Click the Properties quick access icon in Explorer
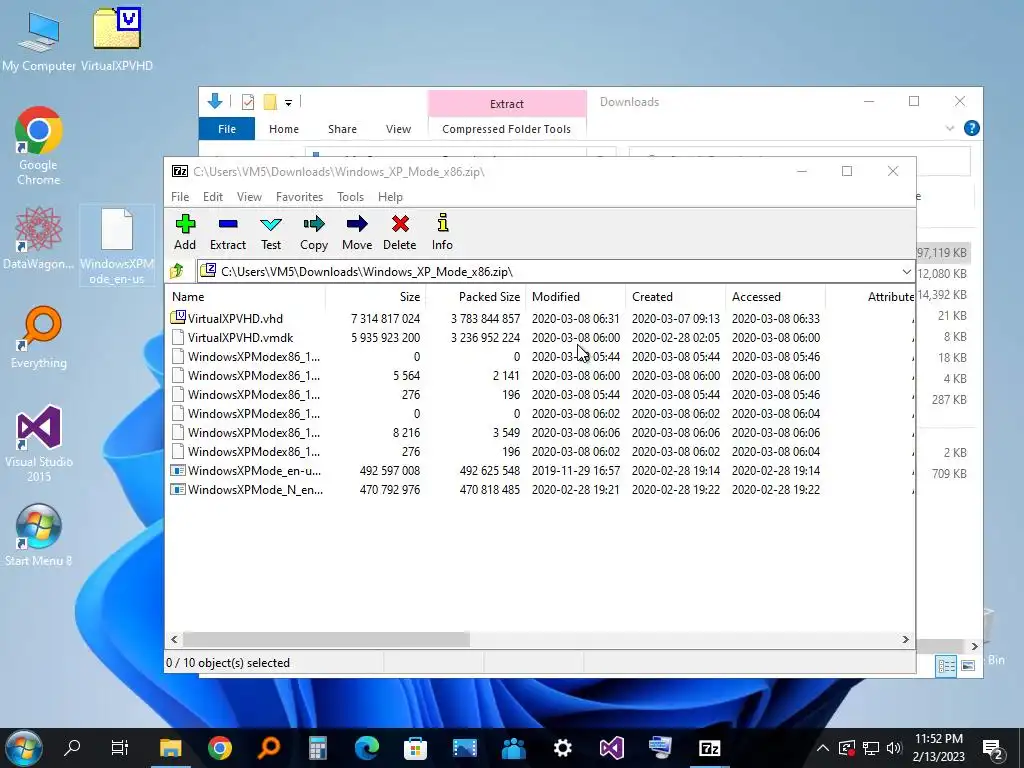Image resolution: width=1024 pixels, height=768 pixels. pyautogui.click(x=248, y=102)
